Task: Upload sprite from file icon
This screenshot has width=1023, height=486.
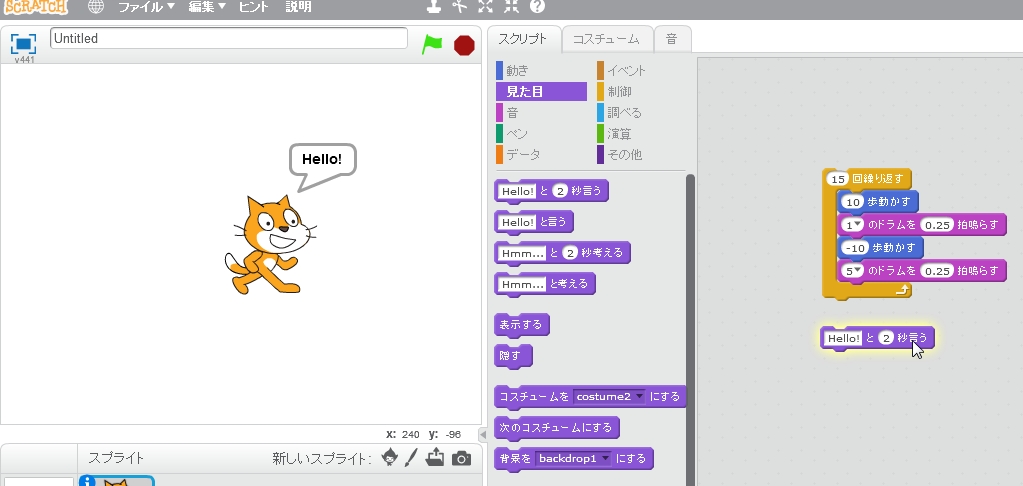Action: pyautogui.click(x=435, y=457)
